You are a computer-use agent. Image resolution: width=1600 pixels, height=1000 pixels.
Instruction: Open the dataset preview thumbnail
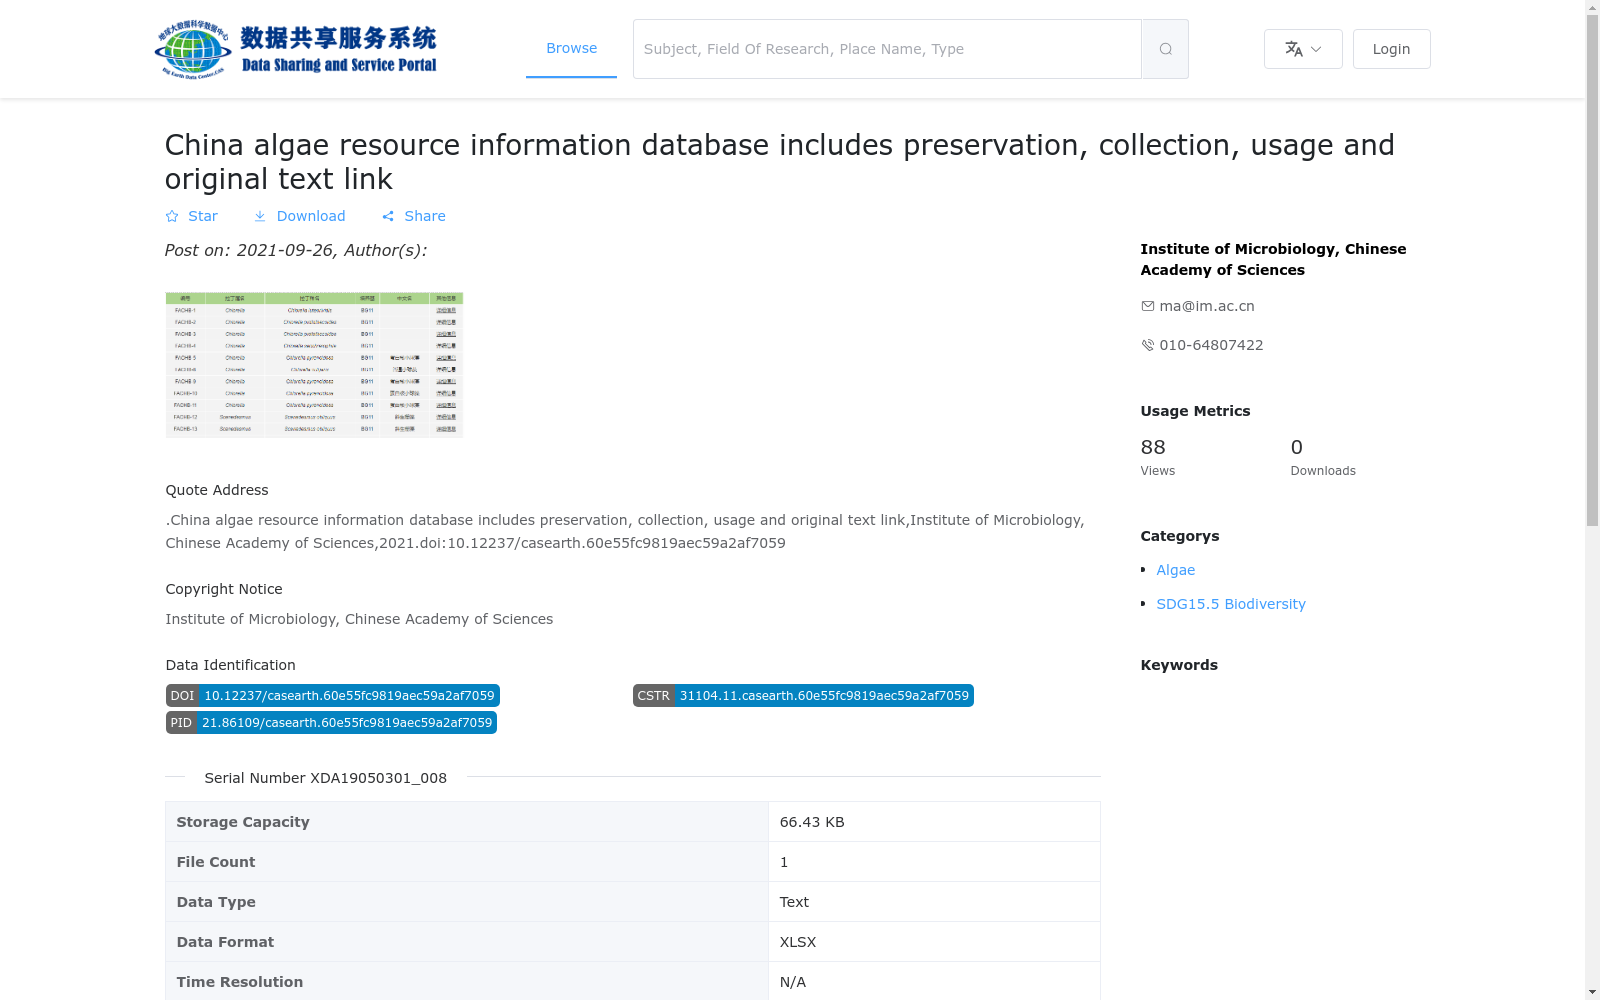tap(314, 365)
